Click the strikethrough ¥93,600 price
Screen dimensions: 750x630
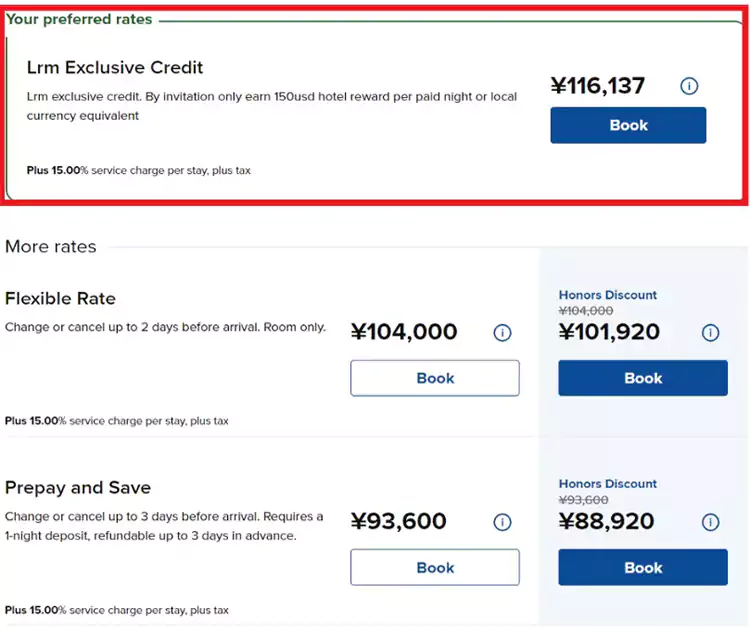click(586, 500)
